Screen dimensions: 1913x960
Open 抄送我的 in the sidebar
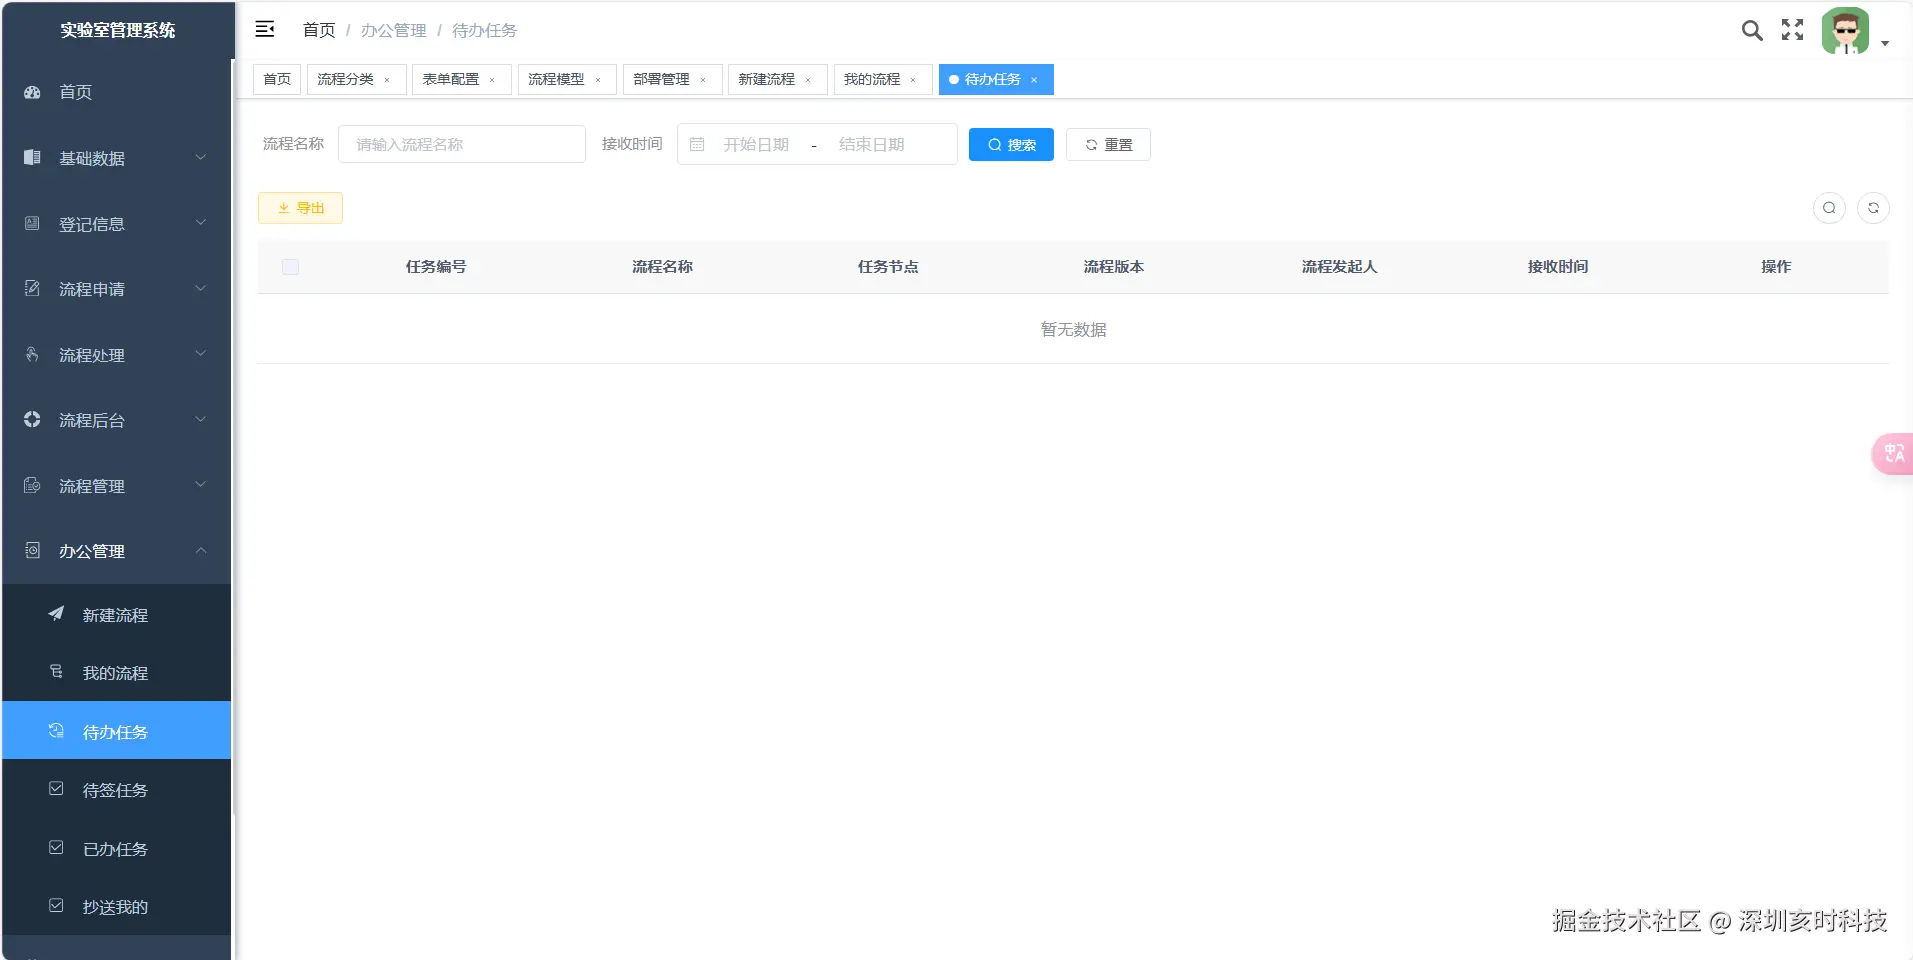point(117,907)
